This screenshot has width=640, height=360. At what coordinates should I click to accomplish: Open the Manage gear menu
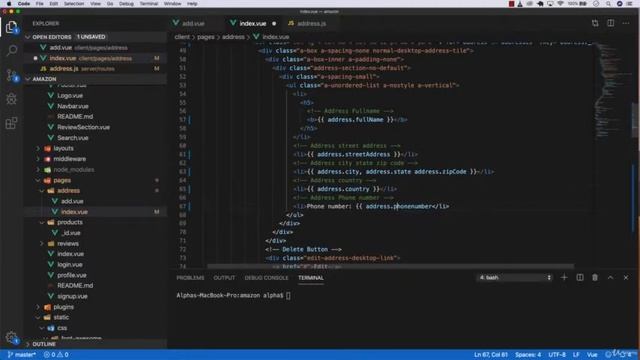tap(12, 337)
